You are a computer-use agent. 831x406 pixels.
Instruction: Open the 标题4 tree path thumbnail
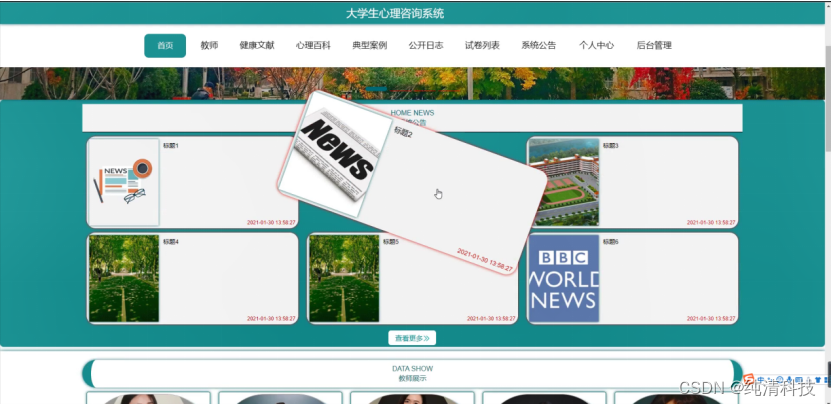click(x=123, y=278)
